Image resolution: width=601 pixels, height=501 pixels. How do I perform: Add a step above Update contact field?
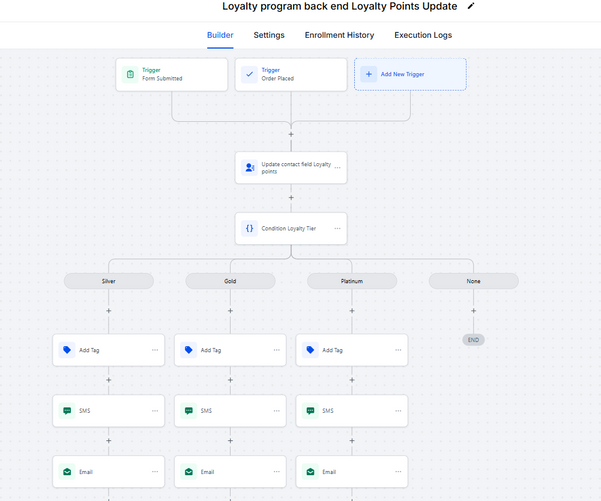[x=291, y=134]
